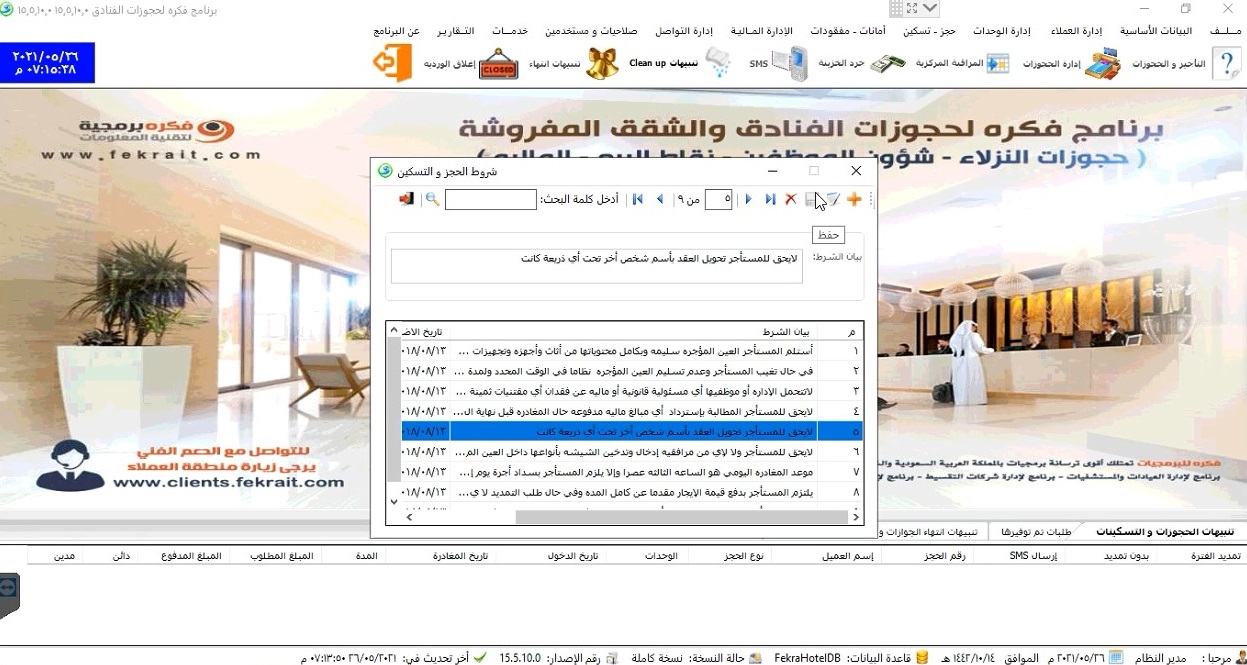Viewport: 1247px width, 665px height.
Task: Click the orange logout icon in main toolbar
Action: pos(392,64)
